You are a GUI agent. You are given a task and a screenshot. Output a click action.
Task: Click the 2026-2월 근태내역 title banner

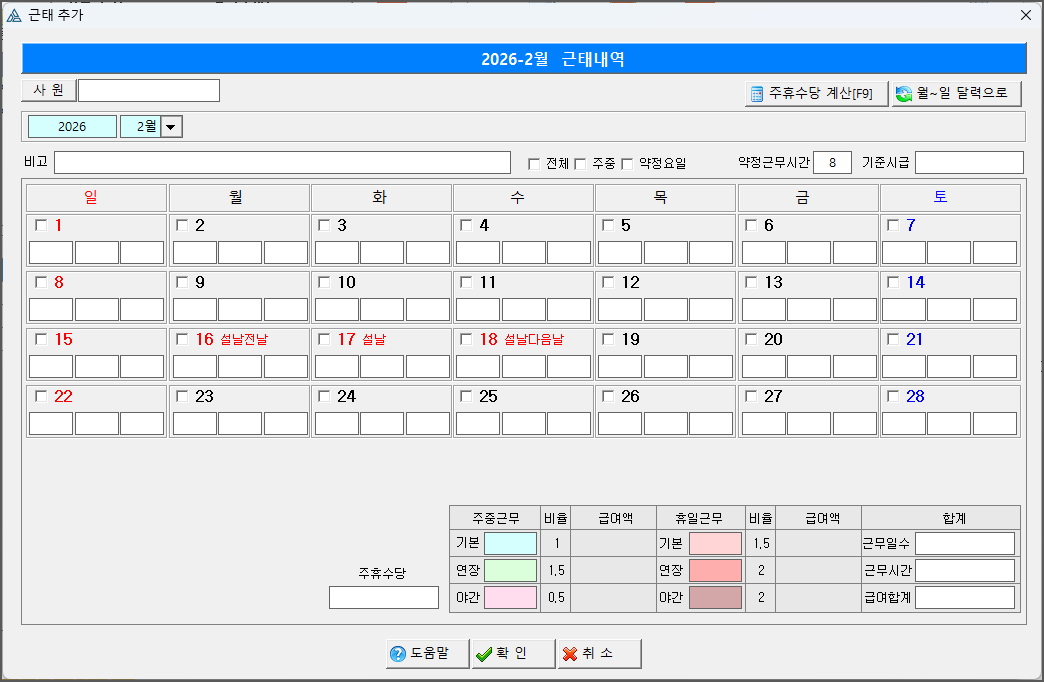(524, 59)
